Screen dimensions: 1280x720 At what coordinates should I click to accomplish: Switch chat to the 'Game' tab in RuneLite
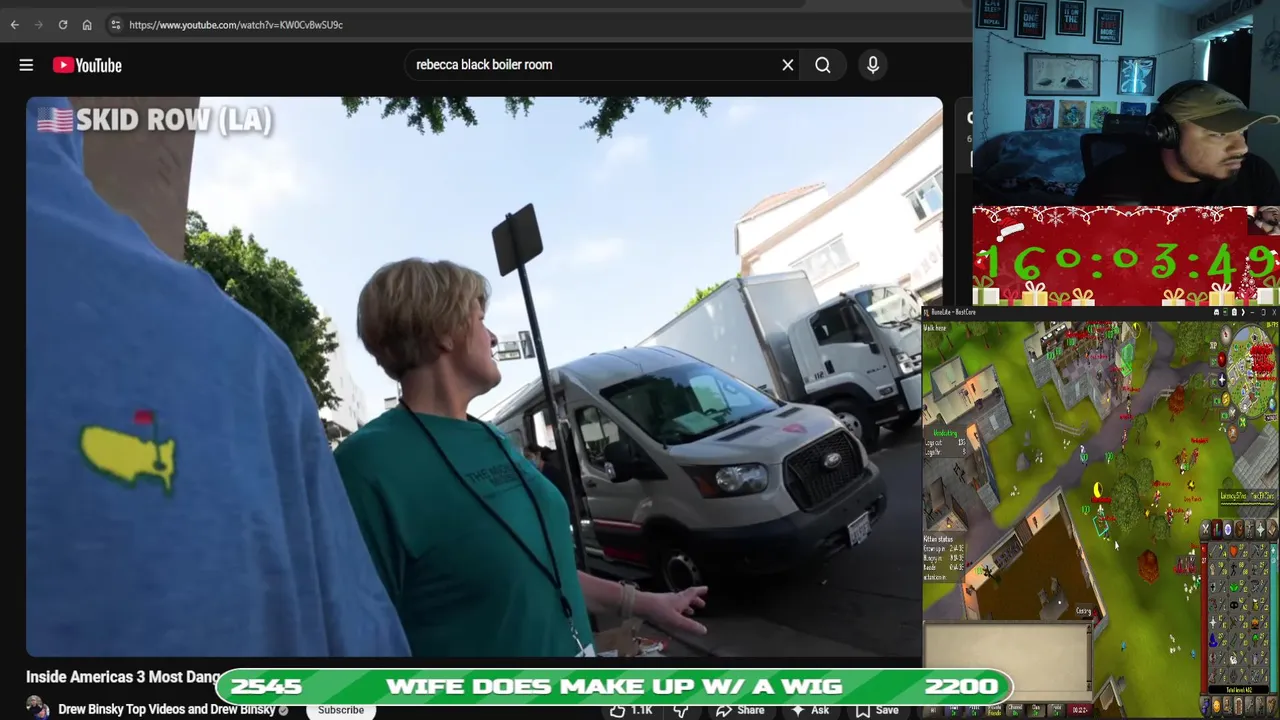pos(954,711)
